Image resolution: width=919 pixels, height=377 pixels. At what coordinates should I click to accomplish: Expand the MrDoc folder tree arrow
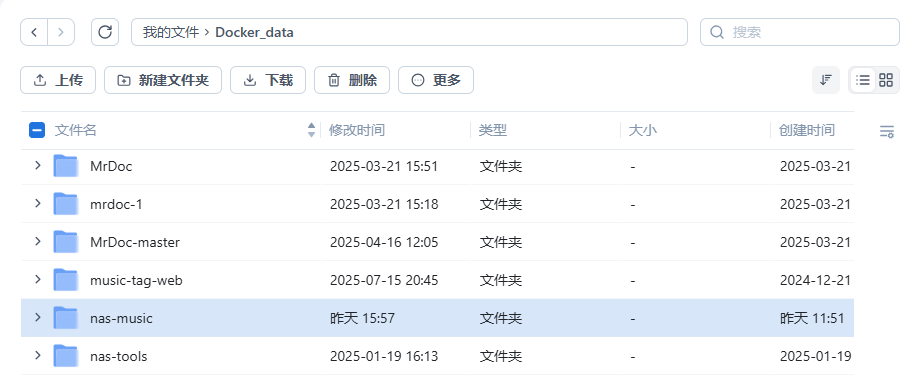pyautogui.click(x=38, y=165)
